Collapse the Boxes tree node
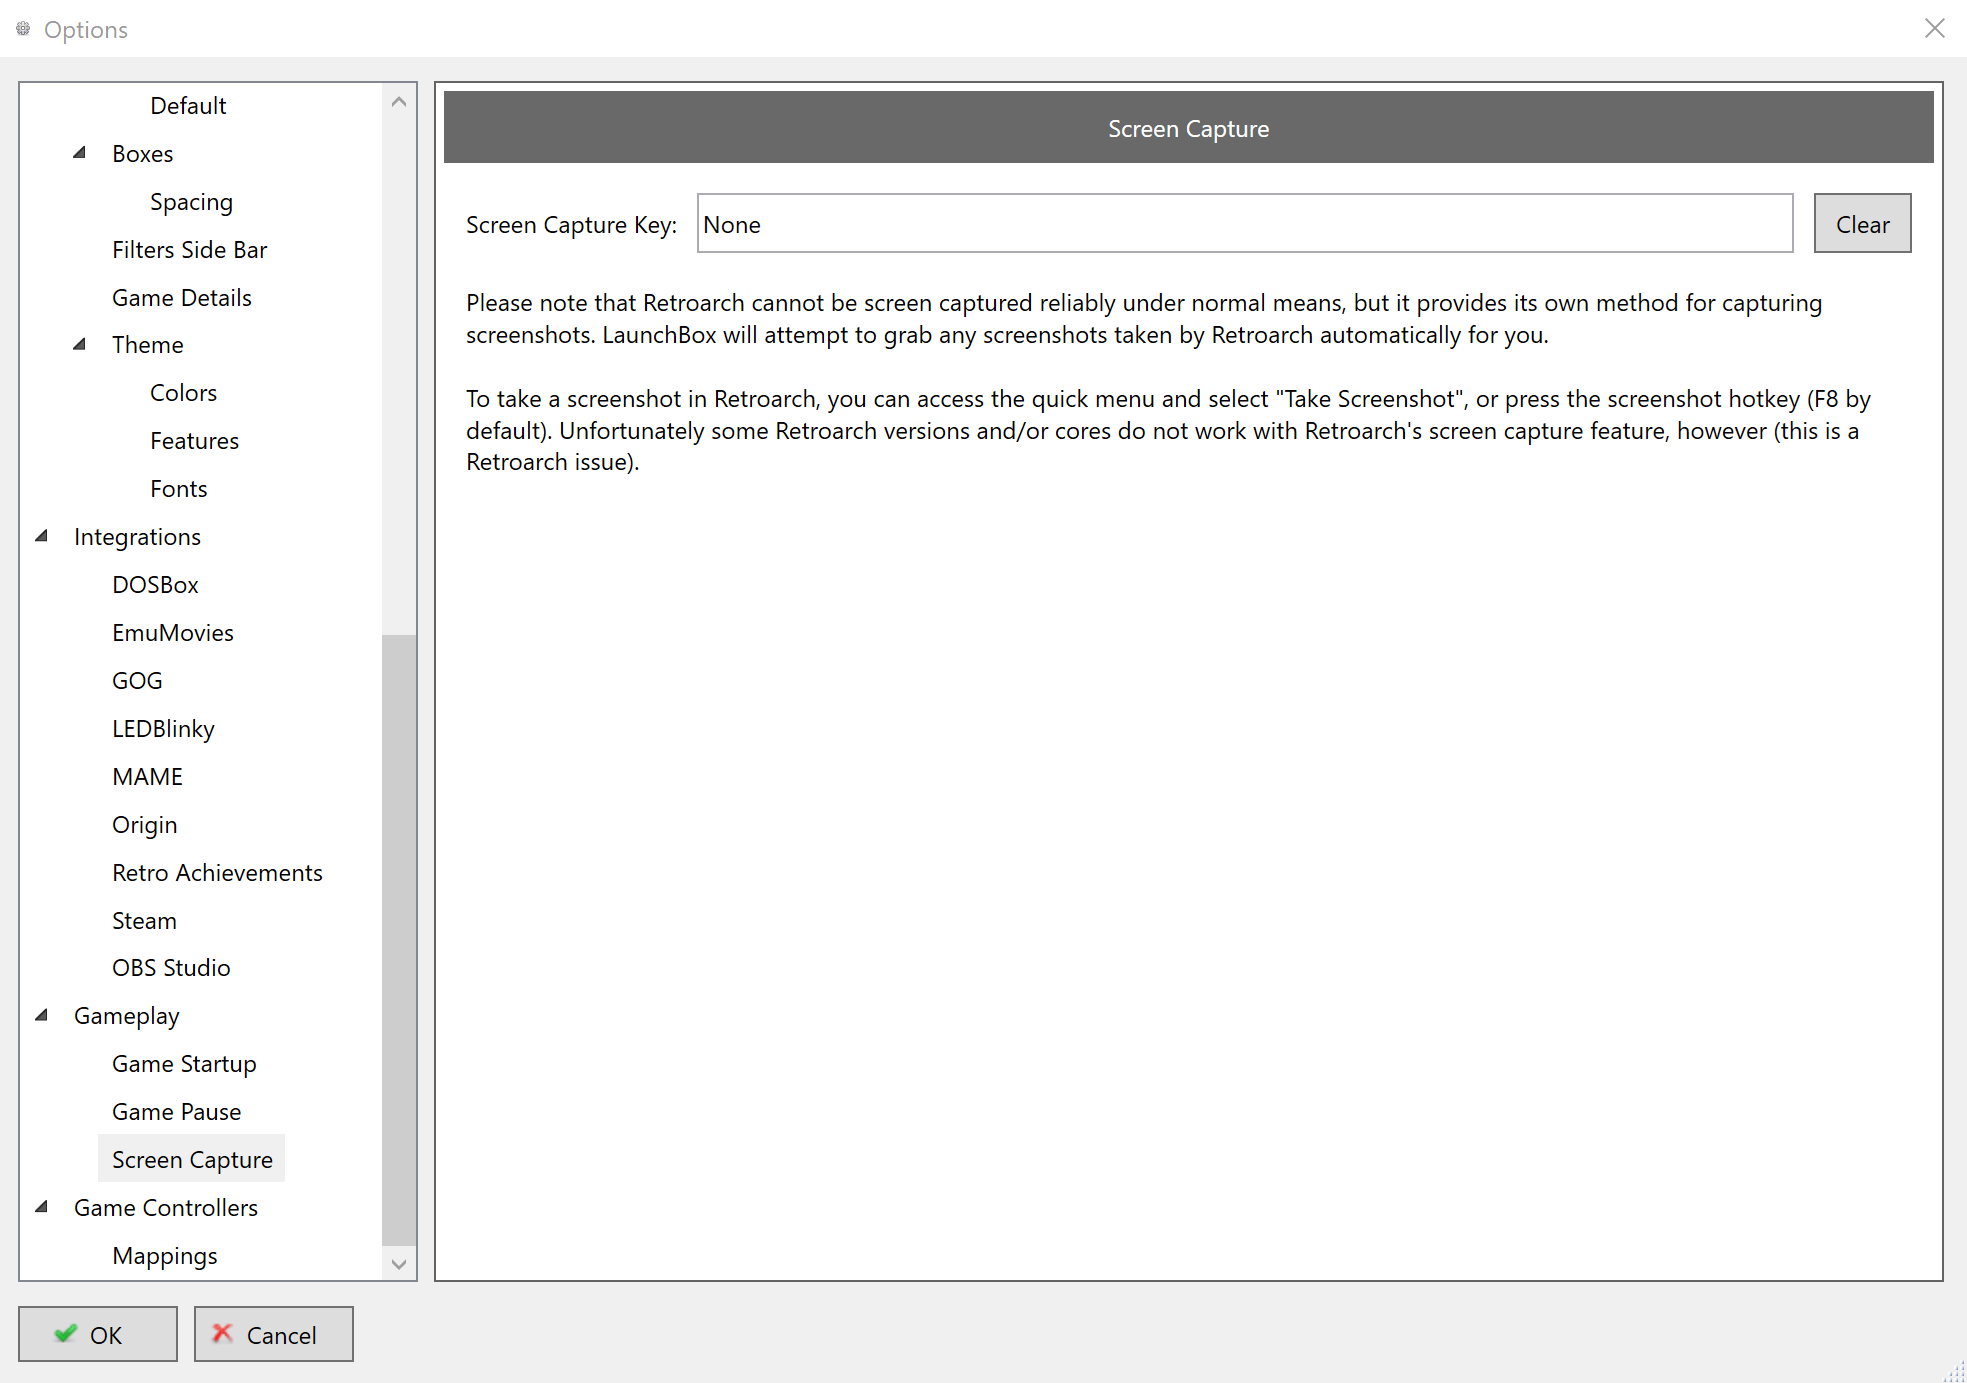 tap(80, 153)
